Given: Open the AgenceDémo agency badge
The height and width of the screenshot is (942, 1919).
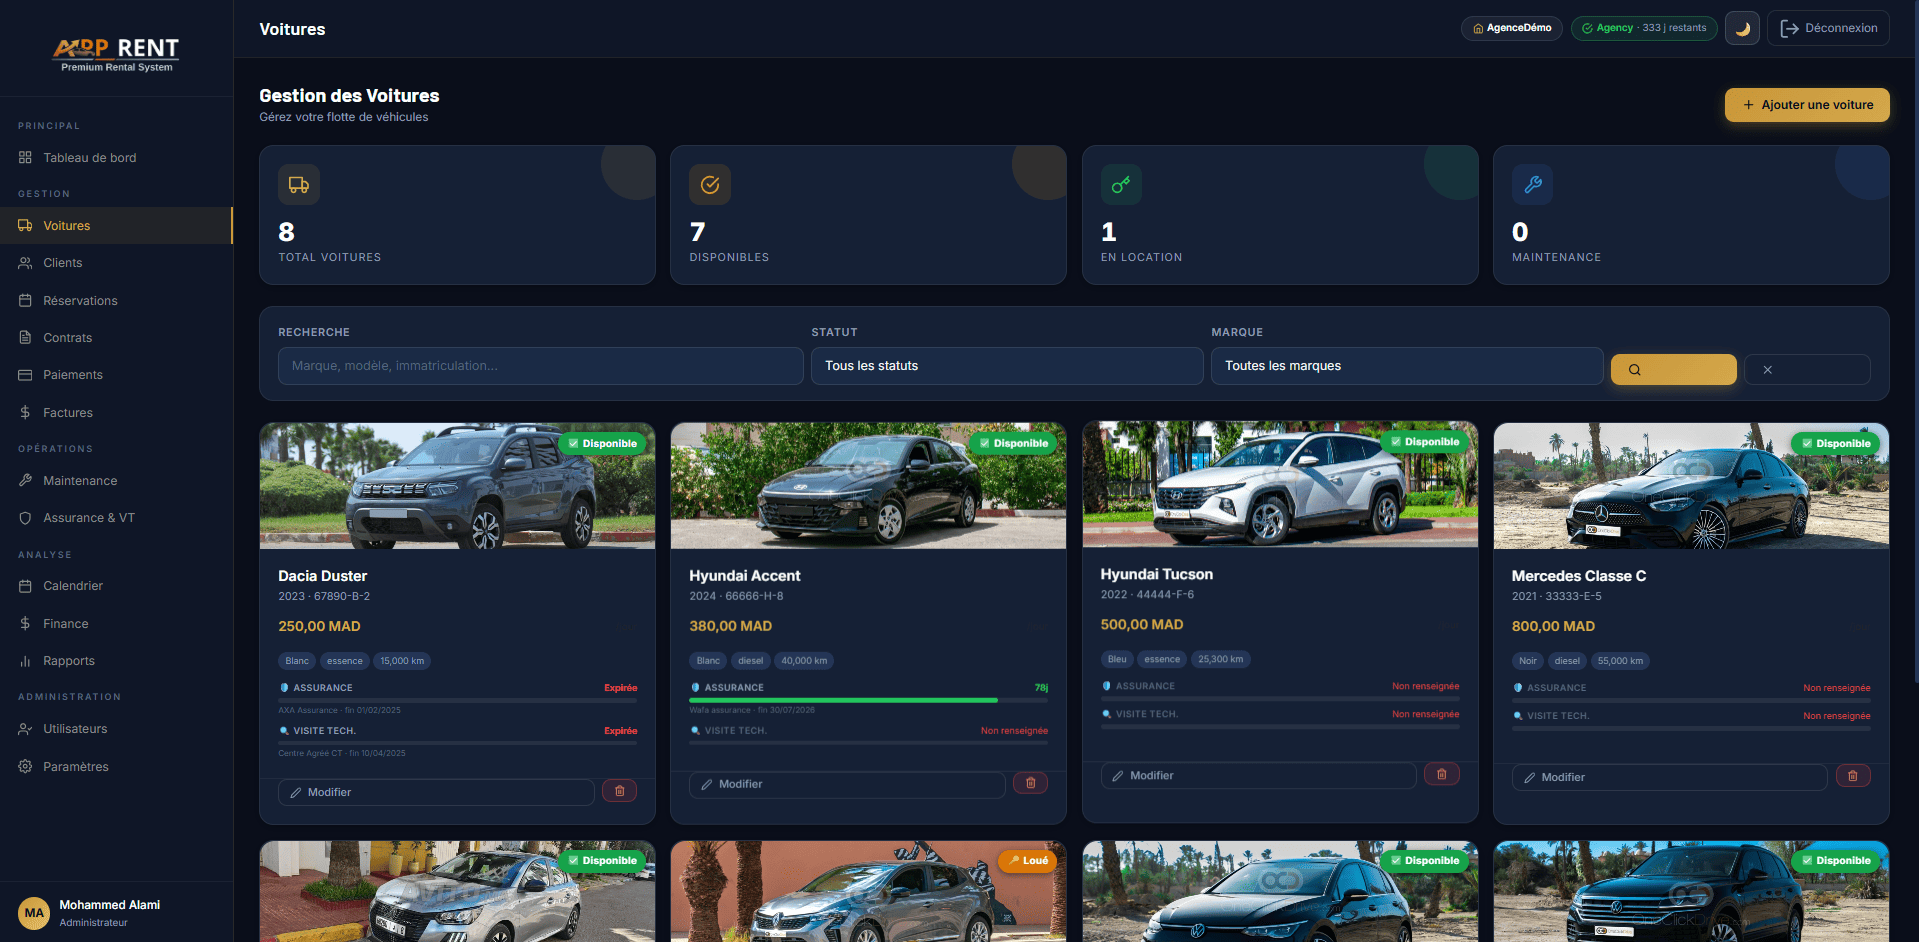Looking at the screenshot, I should pos(1511,28).
